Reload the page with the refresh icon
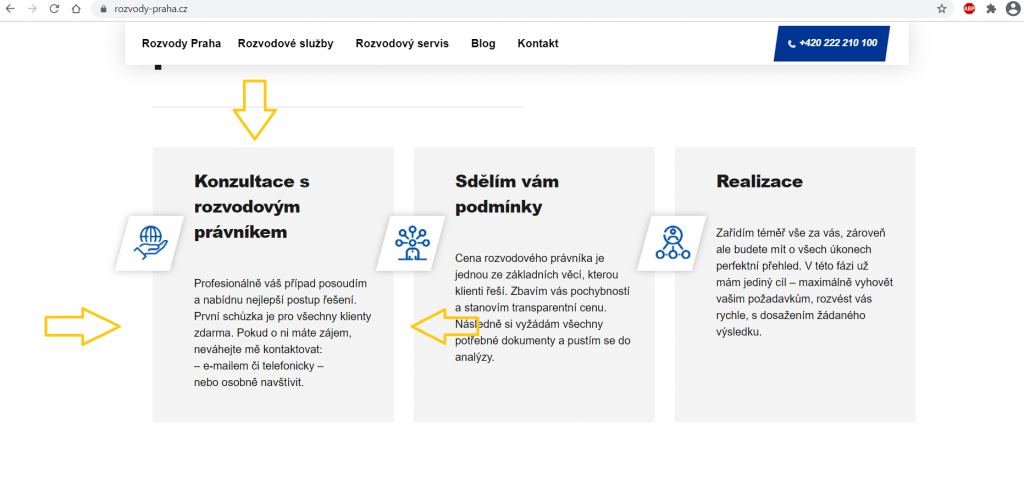The width and height of the screenshot is (1024, 497). (x=53, y=8)
